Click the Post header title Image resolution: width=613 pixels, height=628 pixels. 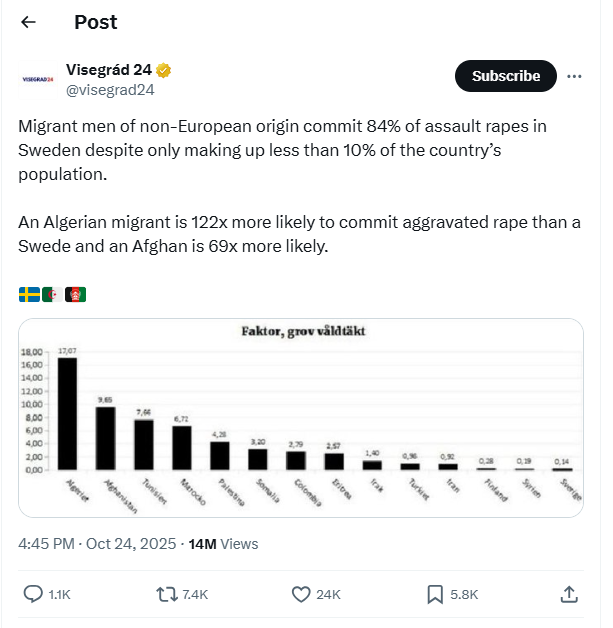(x=95, y=22)
